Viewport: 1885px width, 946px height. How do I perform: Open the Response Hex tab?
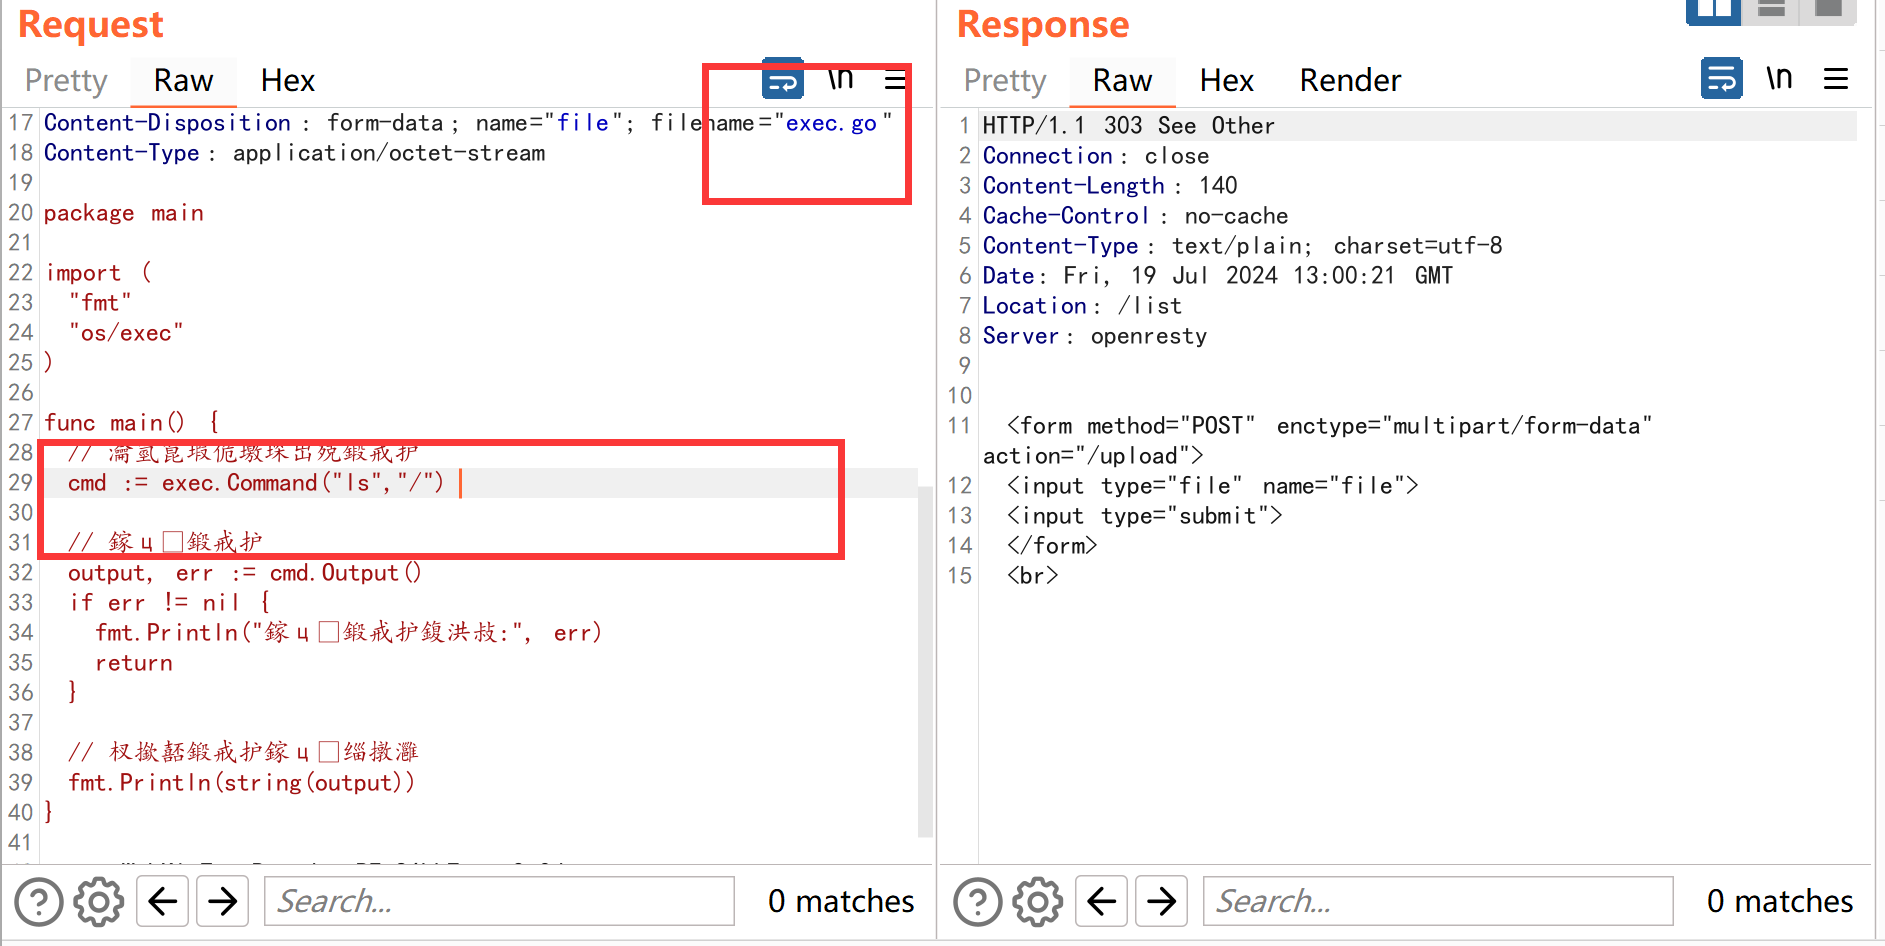1227,80
